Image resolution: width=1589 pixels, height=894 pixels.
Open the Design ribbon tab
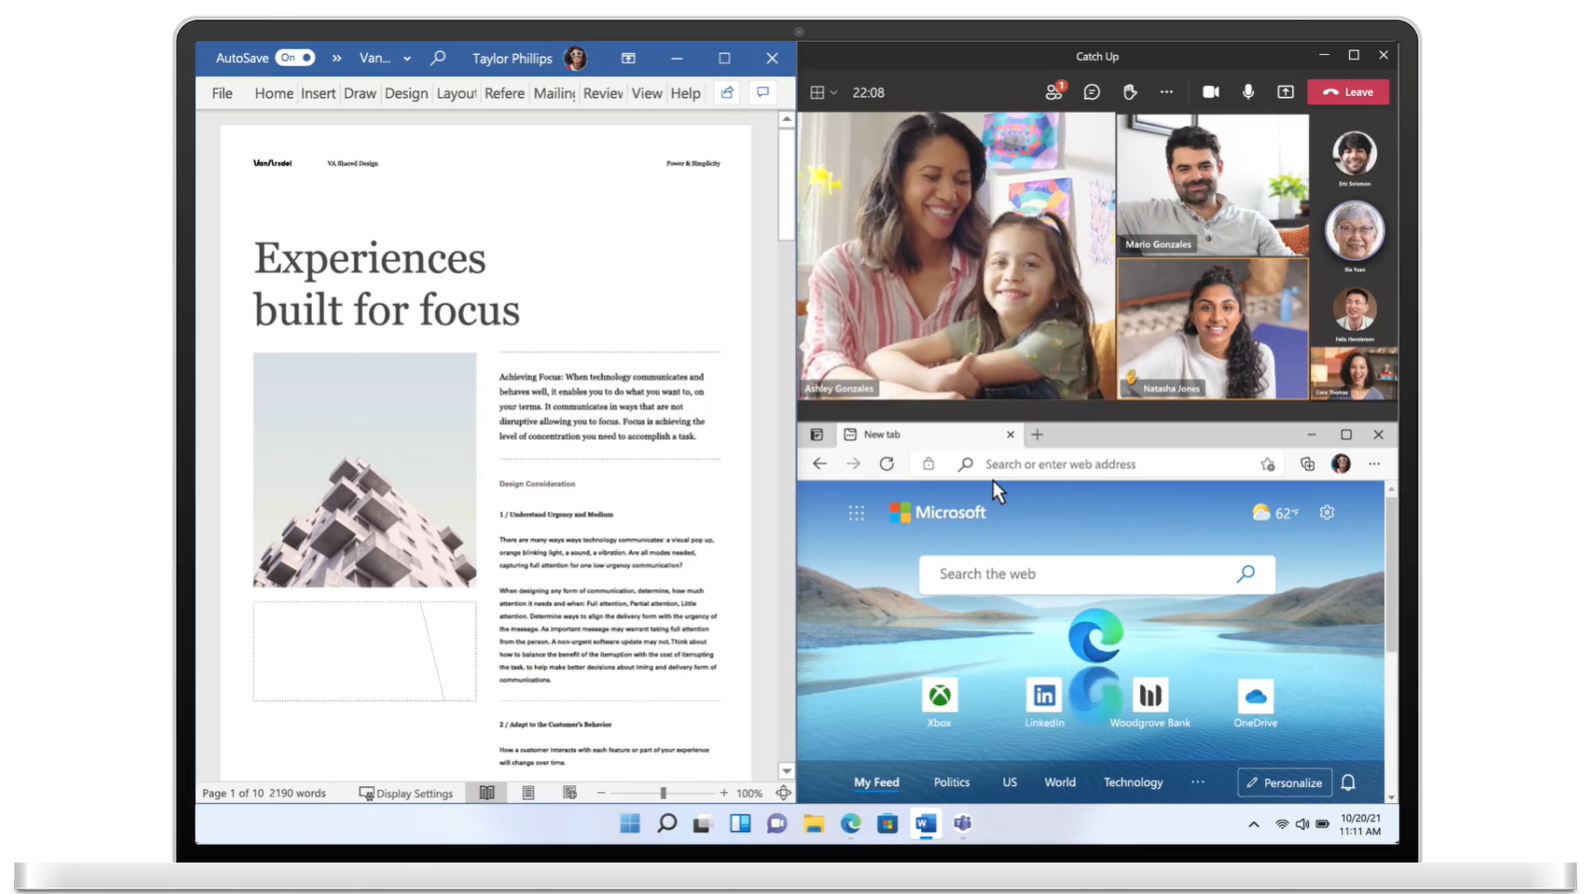tap(406, 93)
